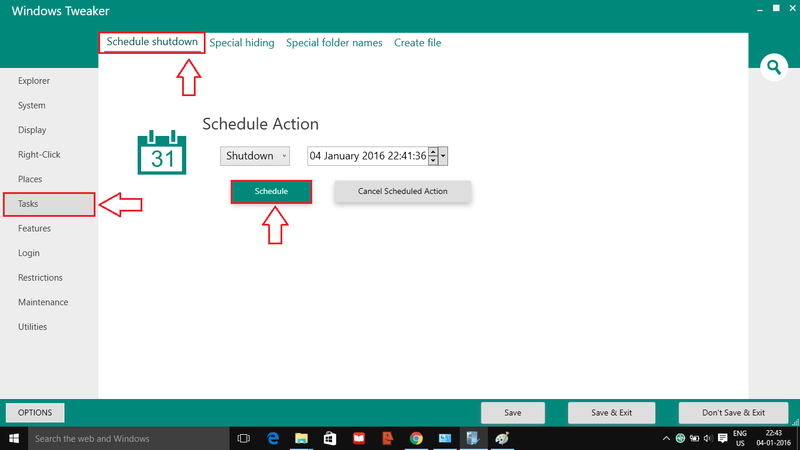Open the Shutdown action dropdown

[255, 156]
